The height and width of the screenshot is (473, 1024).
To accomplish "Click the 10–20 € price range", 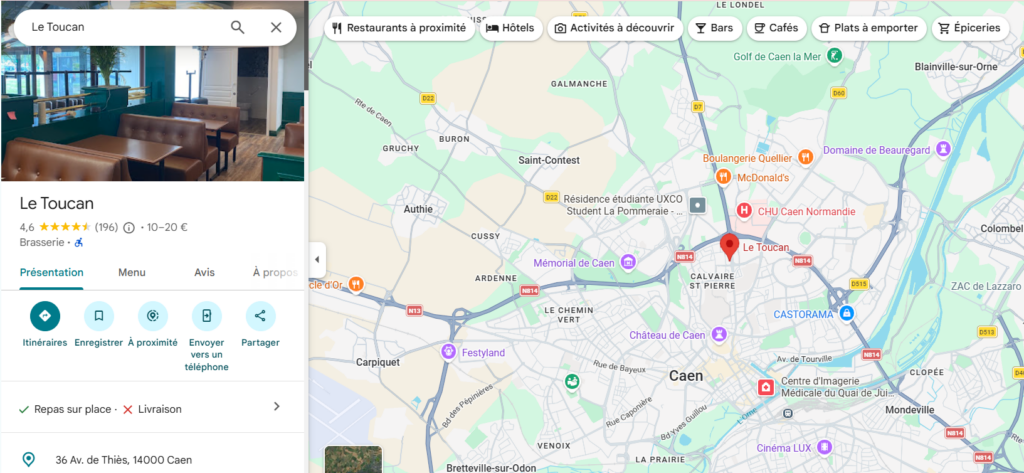I will pyautogui.click(x=167, y=227).
